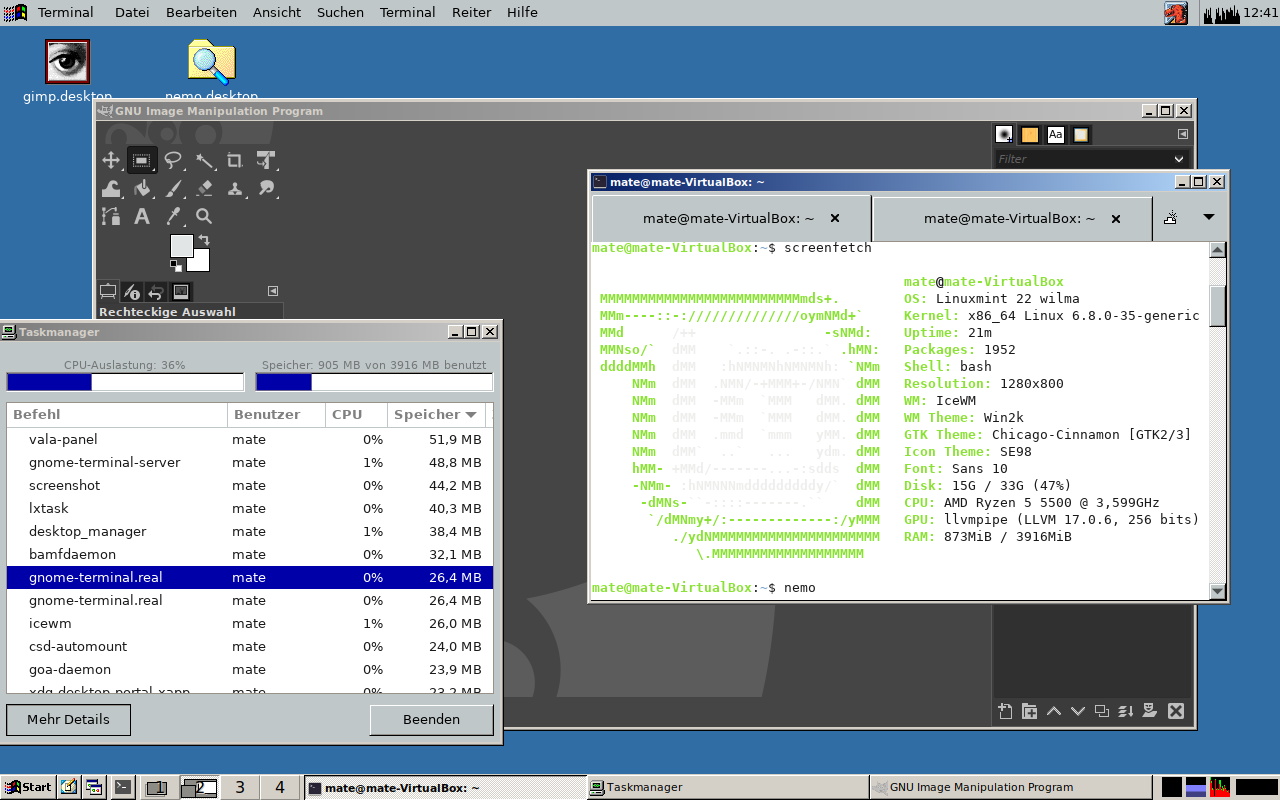Swap foreground and background colors
The width and height of the screenshot is (1280, 800).
click(204, 240)
